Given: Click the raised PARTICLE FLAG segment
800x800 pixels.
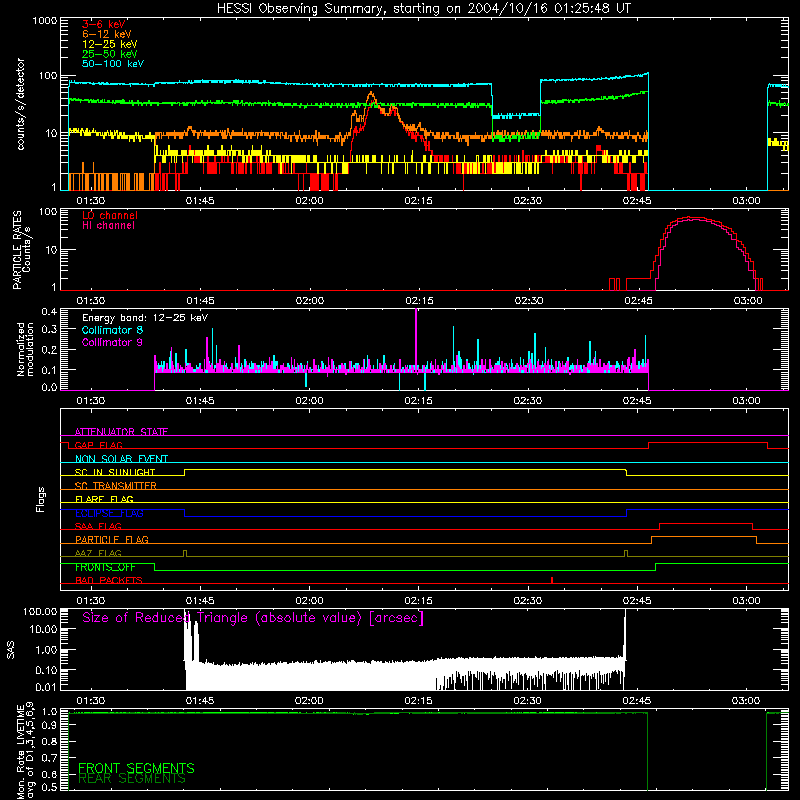Looking at the screenshot, I should 704,537.
